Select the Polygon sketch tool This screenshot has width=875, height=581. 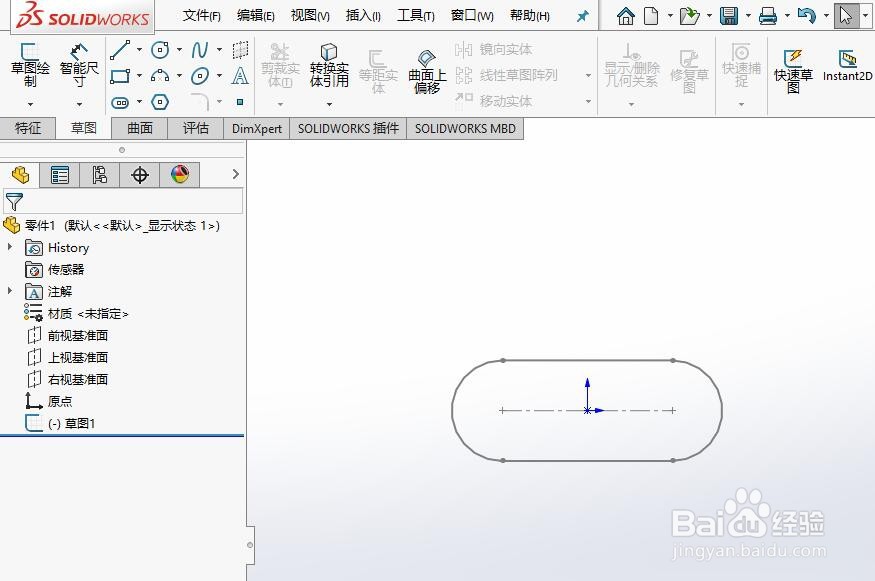(x=160, y=102)
